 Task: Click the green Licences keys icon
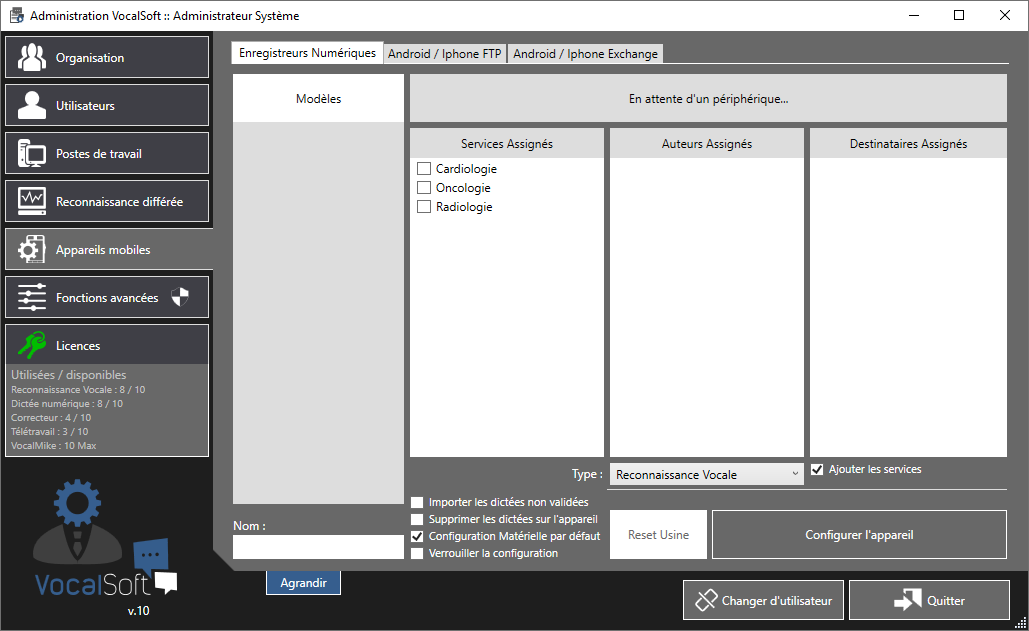(x=32, y=345)
